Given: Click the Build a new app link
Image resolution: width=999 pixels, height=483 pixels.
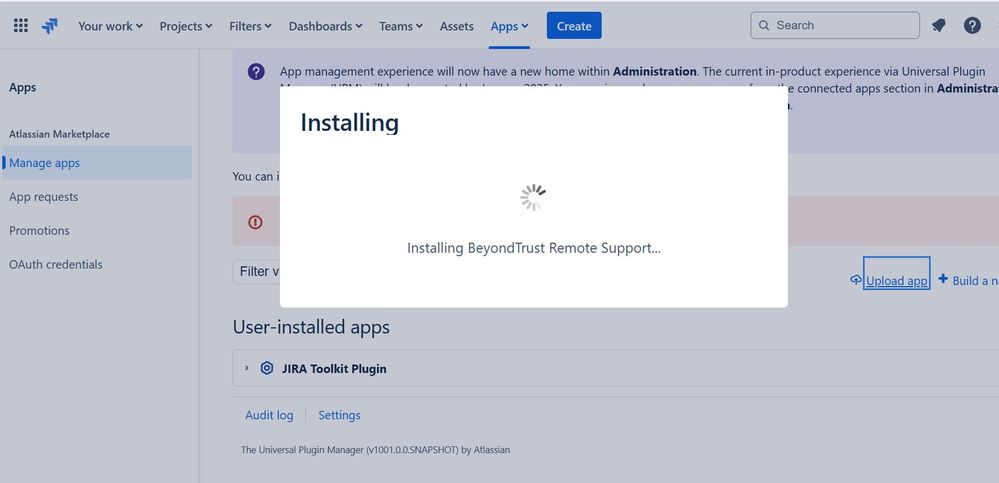Looking at the screenshot, I should (x=975, y=280).
